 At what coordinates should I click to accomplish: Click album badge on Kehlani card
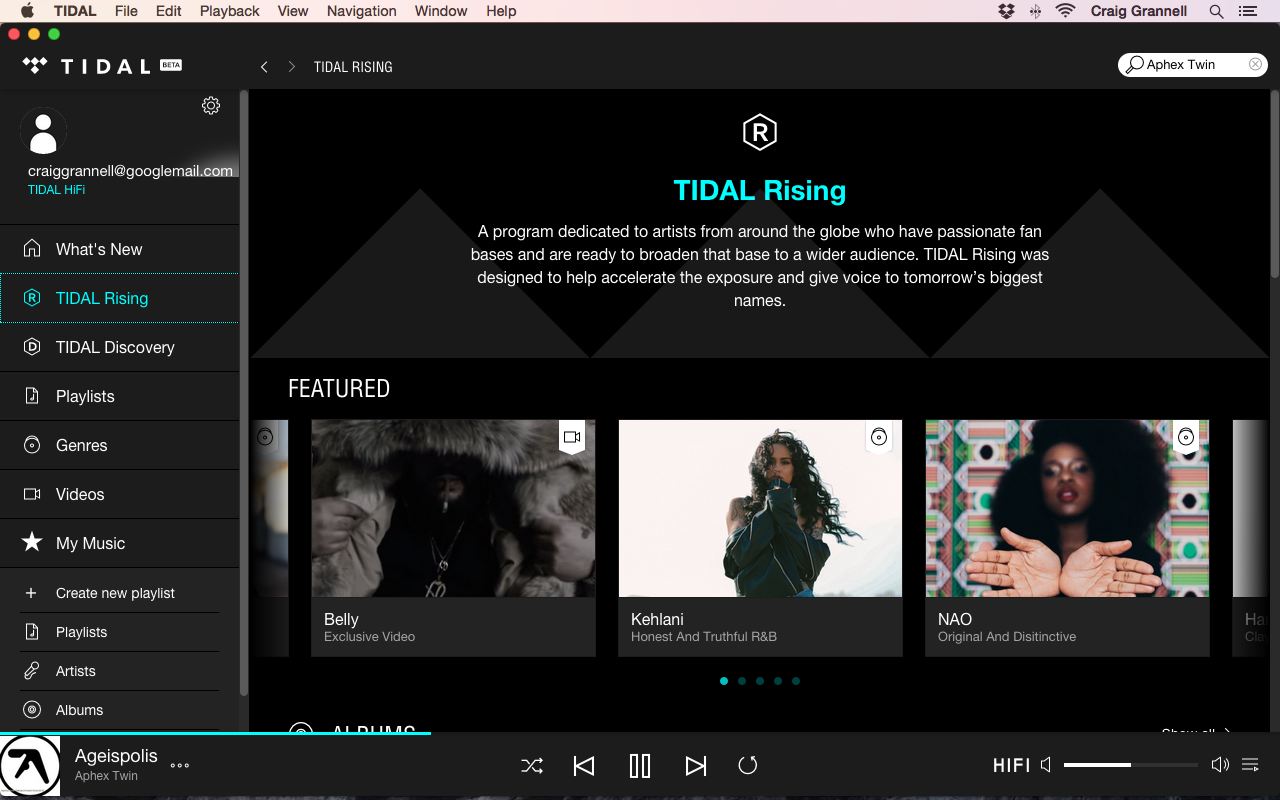[x=879, y=437]
